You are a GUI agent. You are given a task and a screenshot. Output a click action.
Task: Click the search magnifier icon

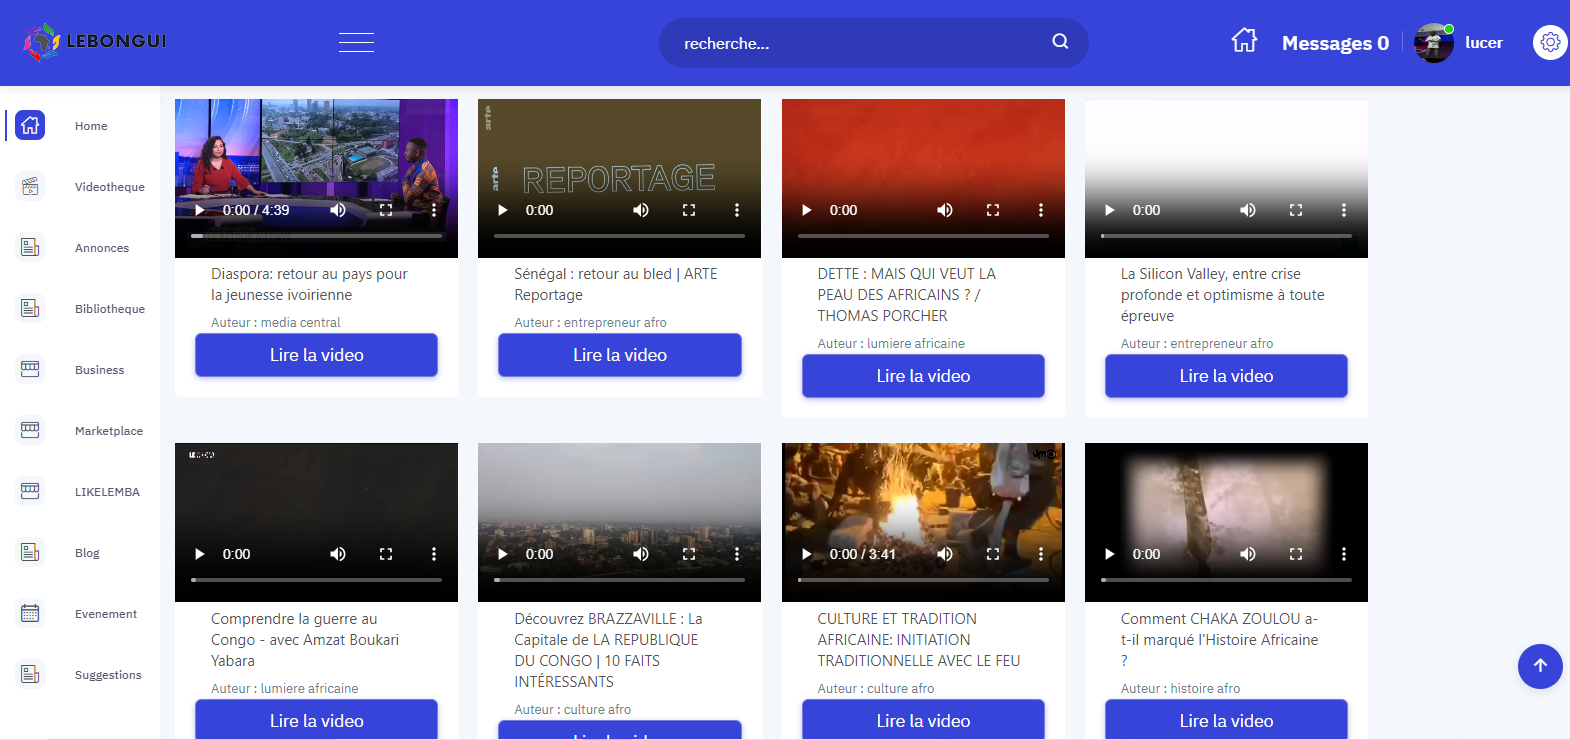(x=1060, y=42)
